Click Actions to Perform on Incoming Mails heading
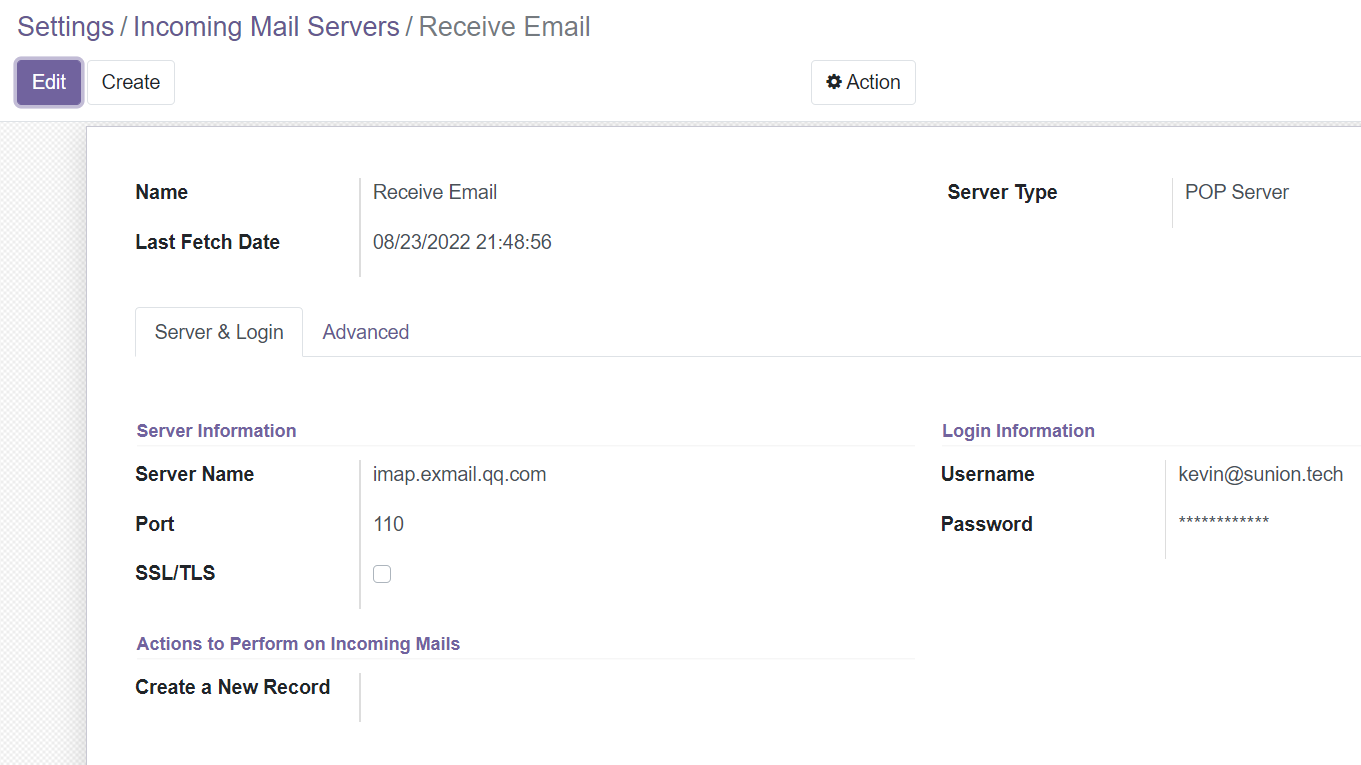 coord(298,644)
